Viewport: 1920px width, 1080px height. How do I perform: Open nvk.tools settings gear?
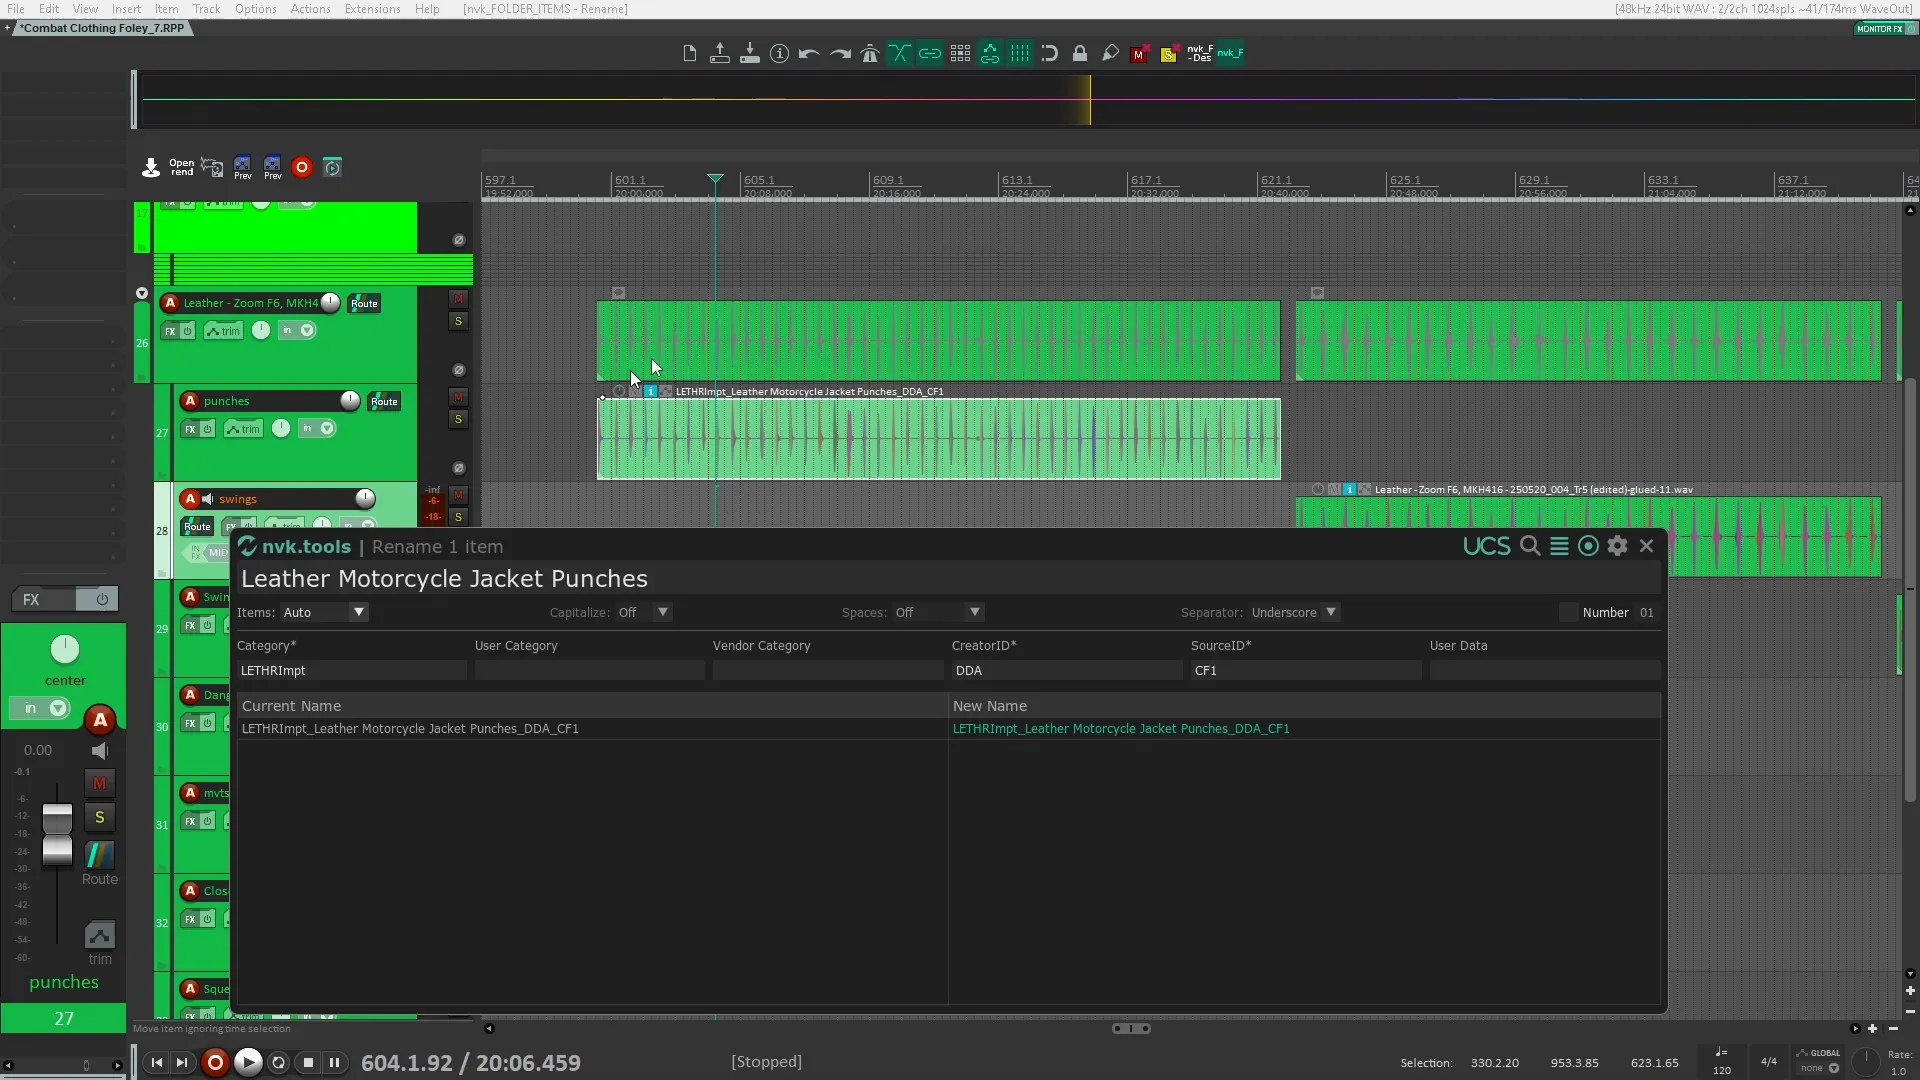point(1617,546)
